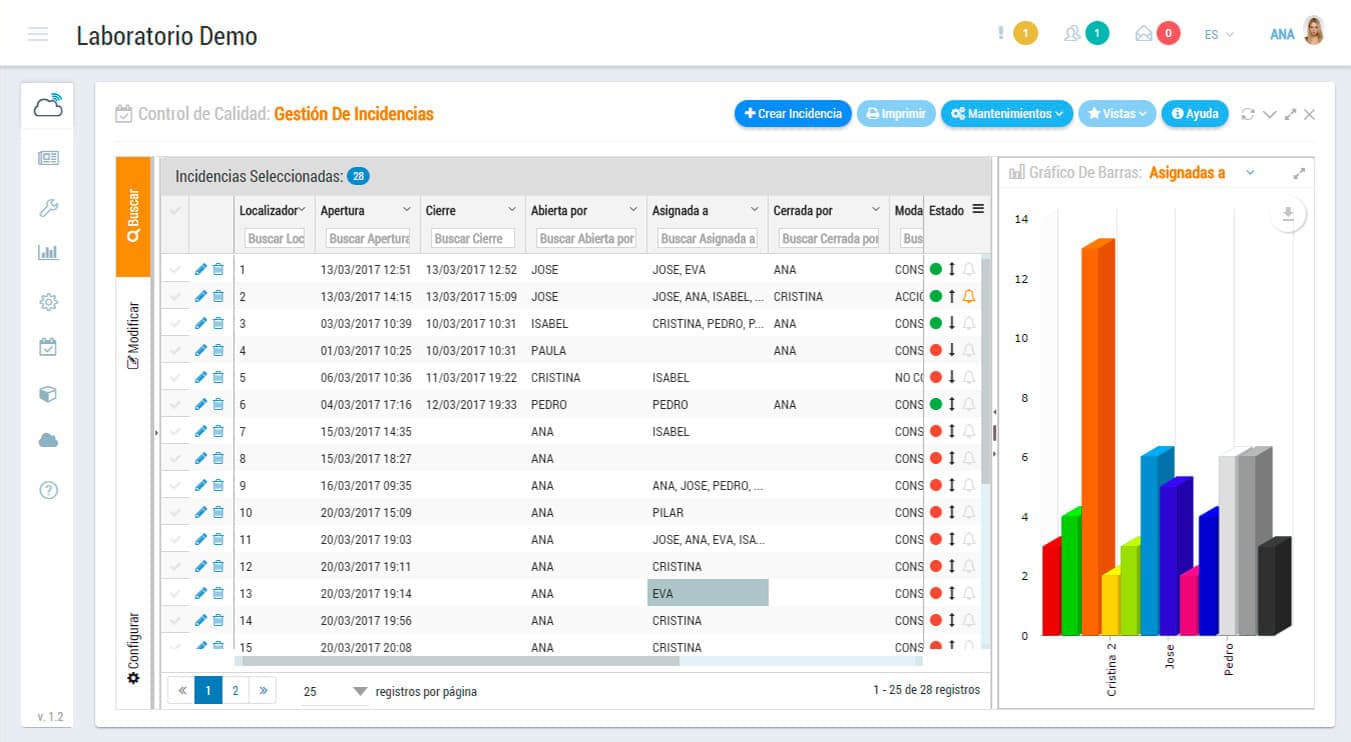The width and height of the screenshot is (1351, 742).
Task: View the red inbox messages badge
Action: point(1168,34)
